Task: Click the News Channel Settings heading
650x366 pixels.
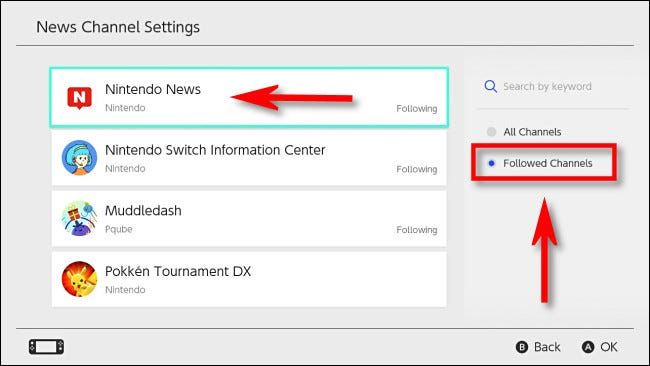Action: pyautogui.click(x=118, y=27)
